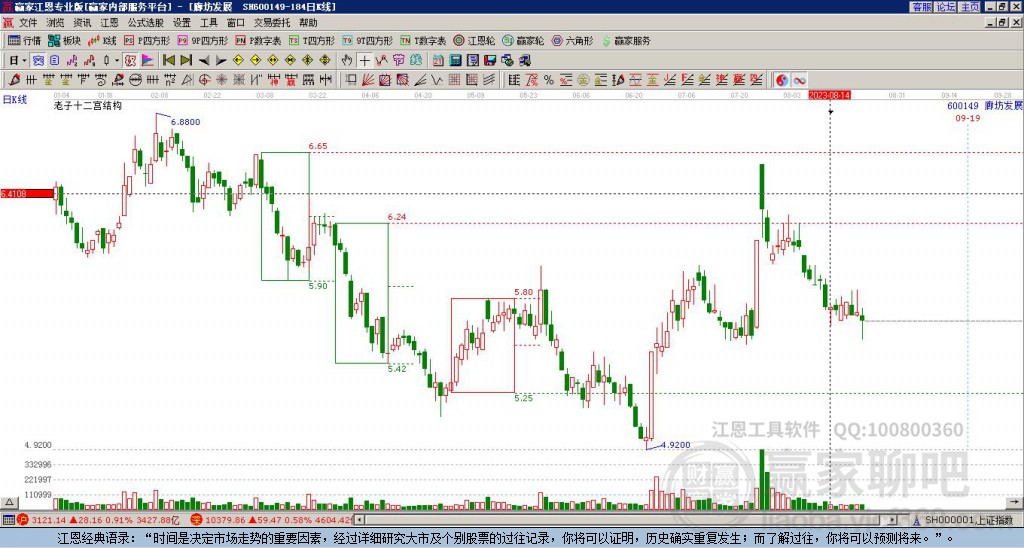Screen dimensions: 1024x548
Task: Select the percent % retracement tool
Action: pyautogui.click(x=549, y=80)
